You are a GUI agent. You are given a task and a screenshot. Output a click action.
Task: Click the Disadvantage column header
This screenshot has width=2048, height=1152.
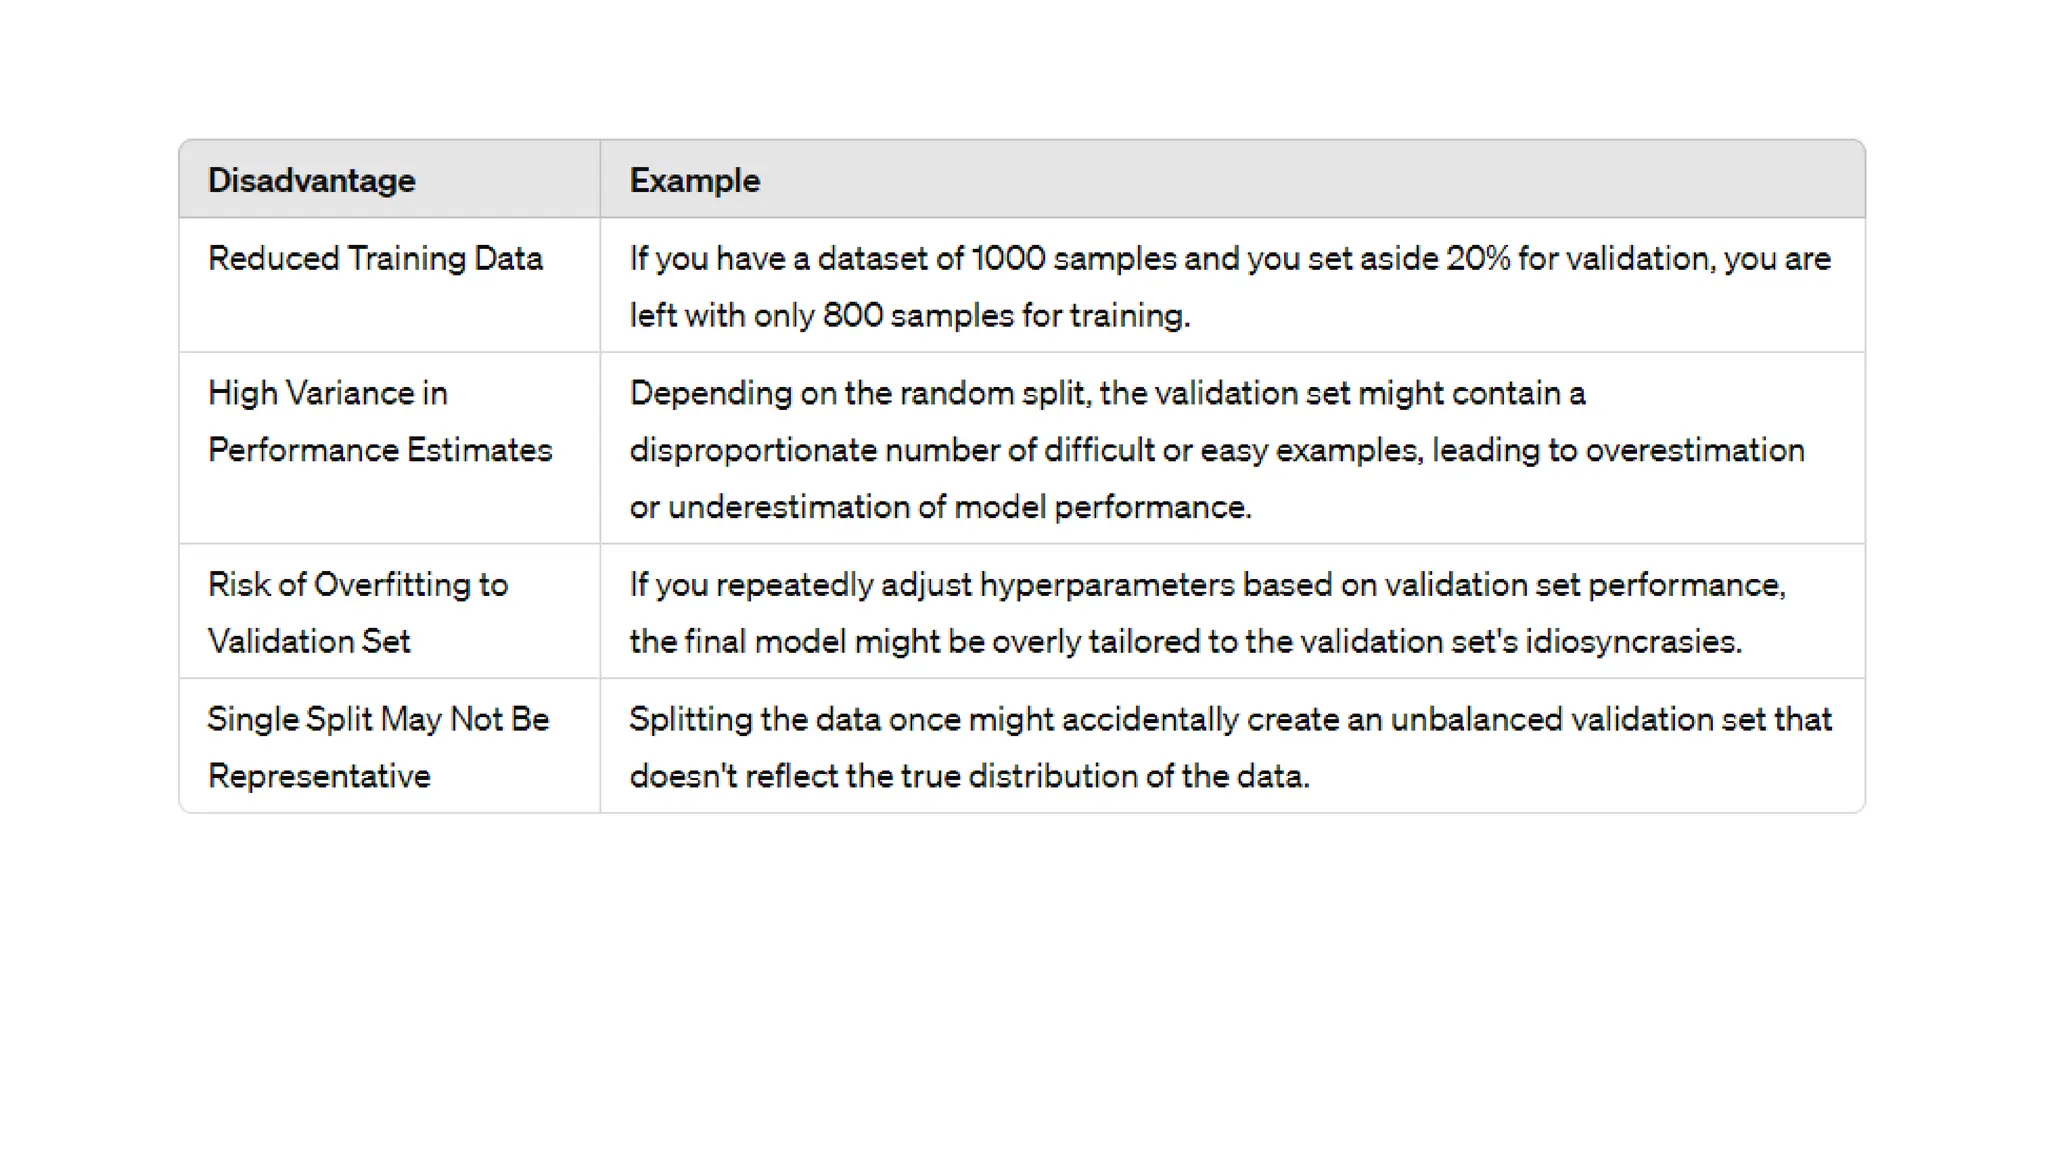[x=311, y=181]
